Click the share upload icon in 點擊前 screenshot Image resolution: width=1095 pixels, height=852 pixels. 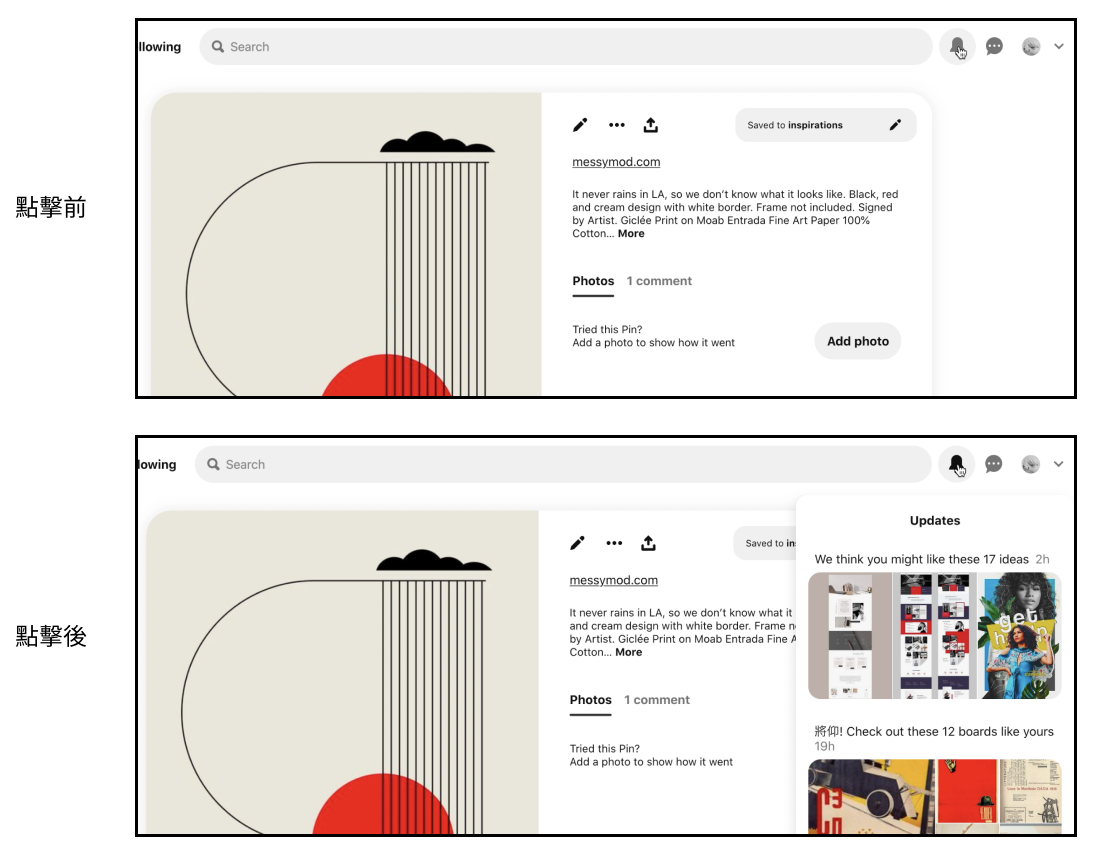point(651,125)
